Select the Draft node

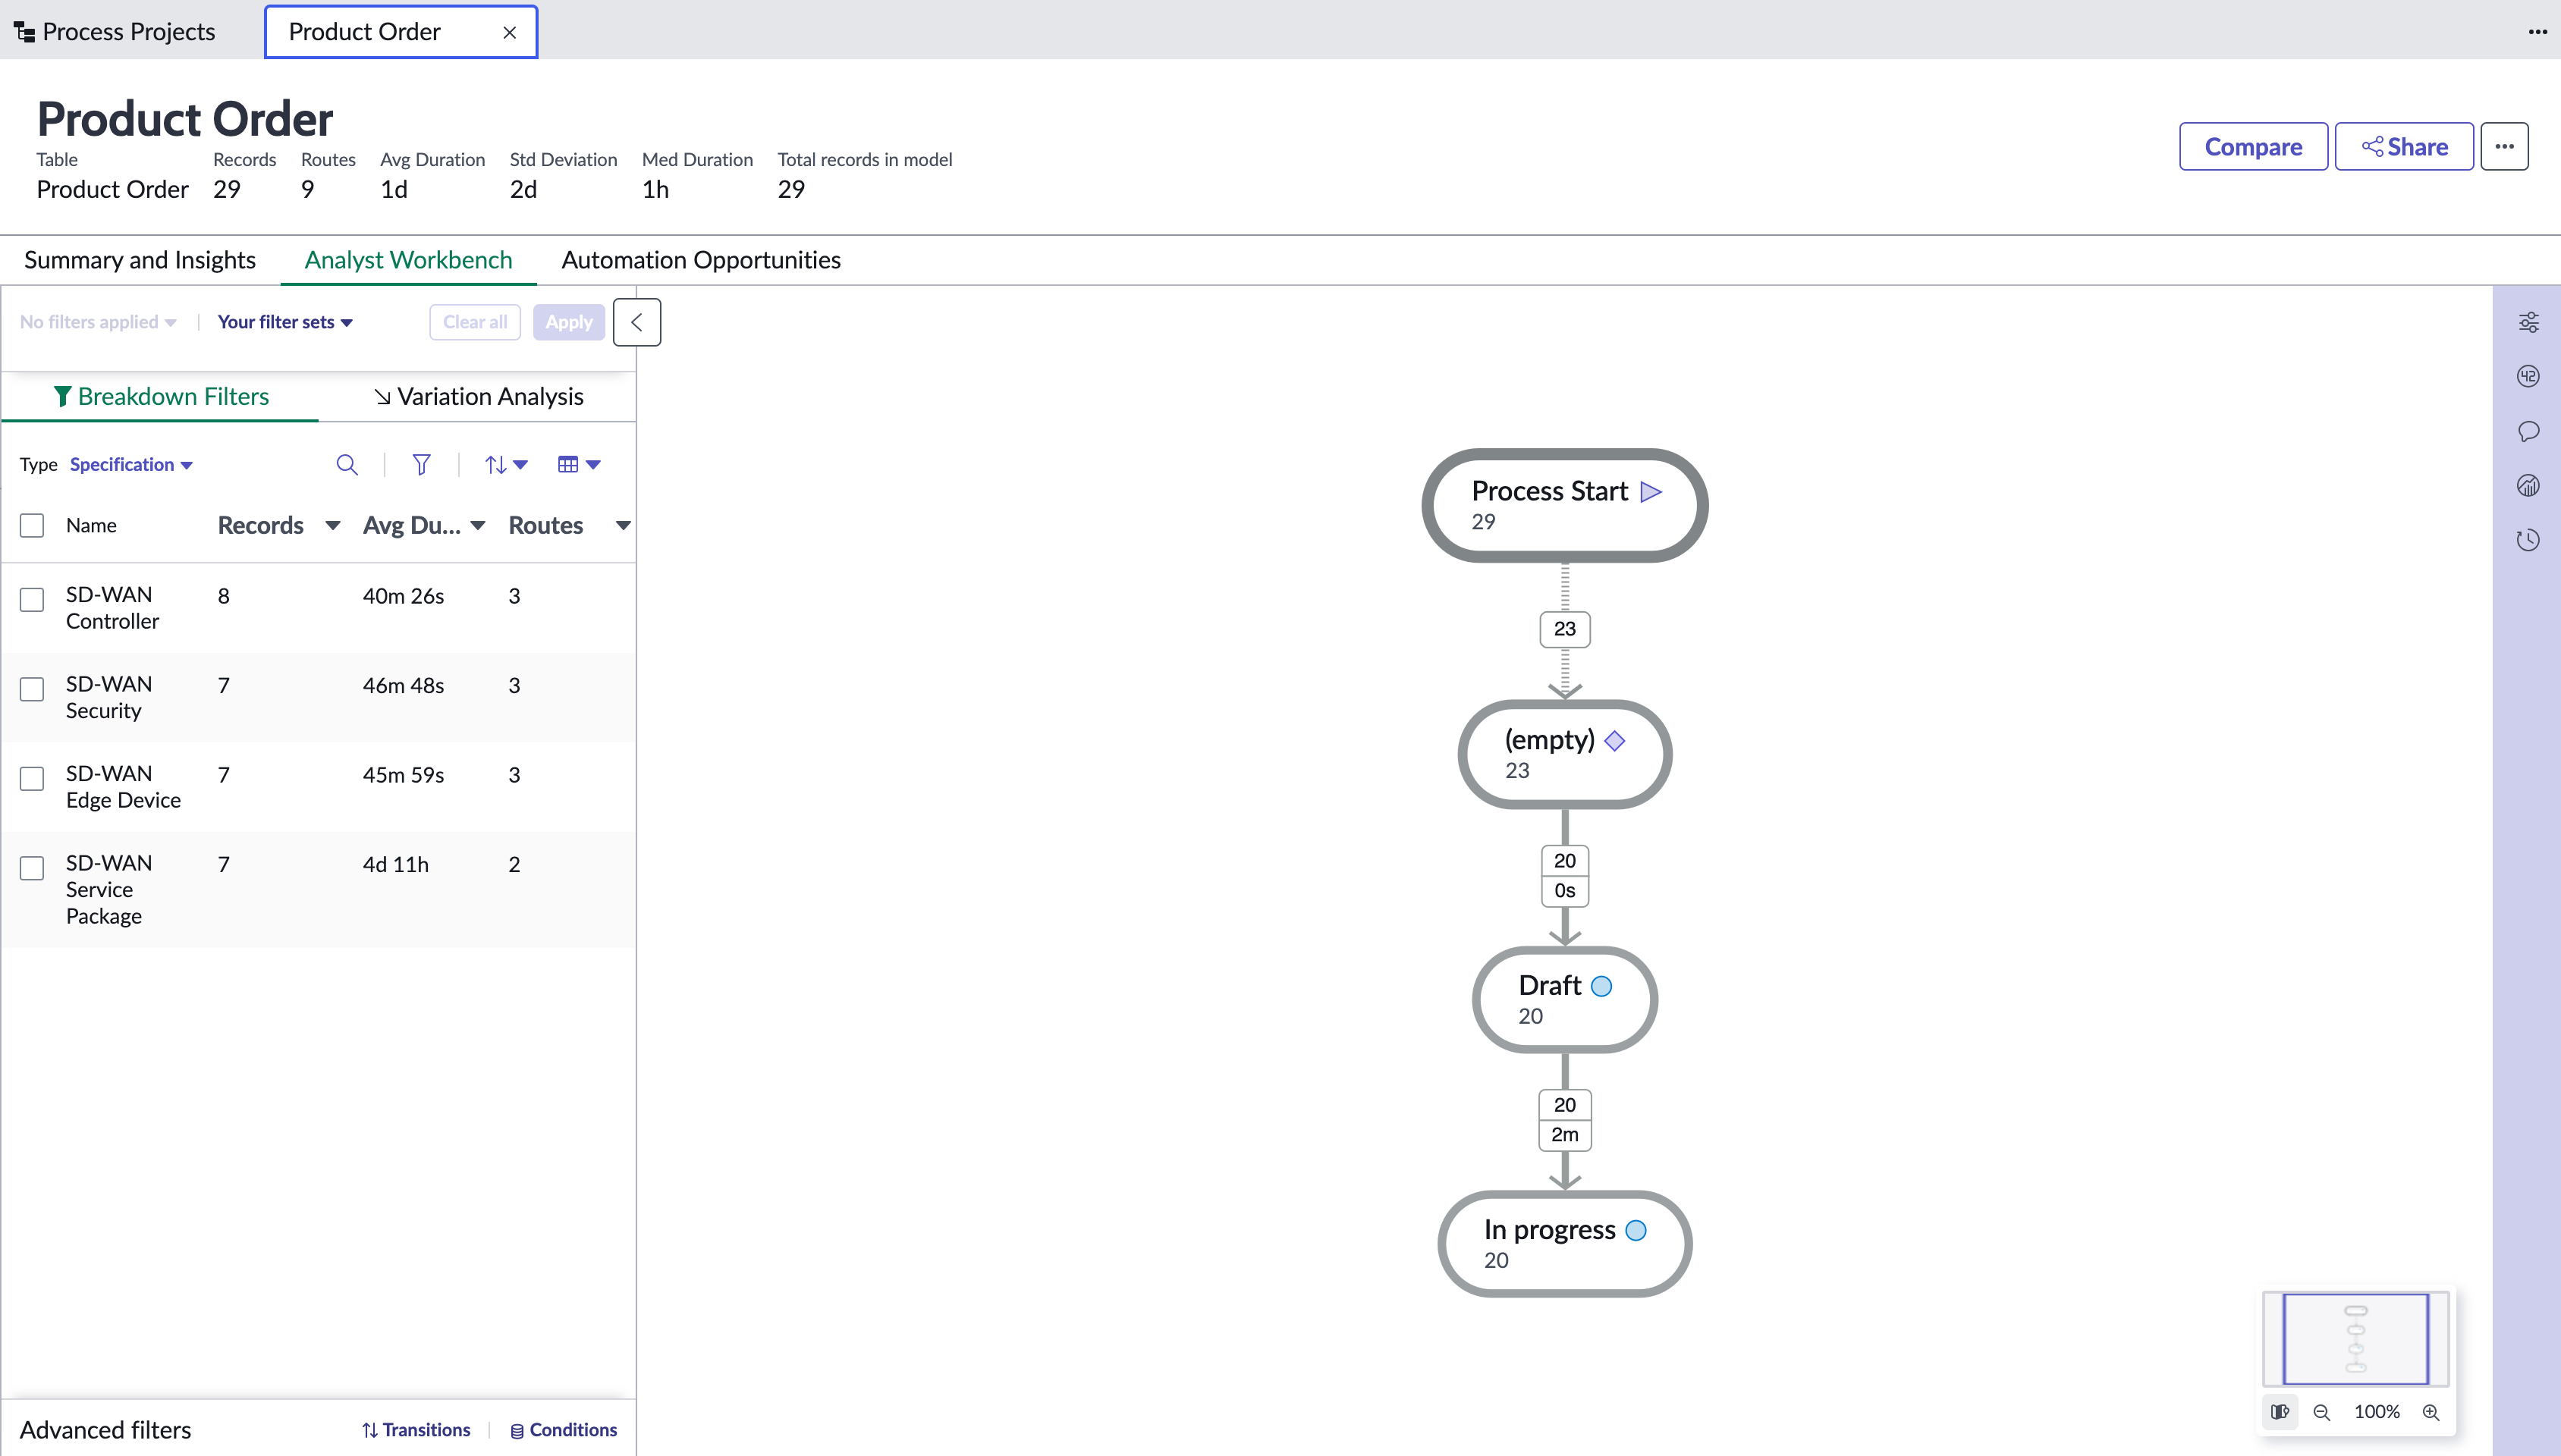click(x=1565, y=1000)
